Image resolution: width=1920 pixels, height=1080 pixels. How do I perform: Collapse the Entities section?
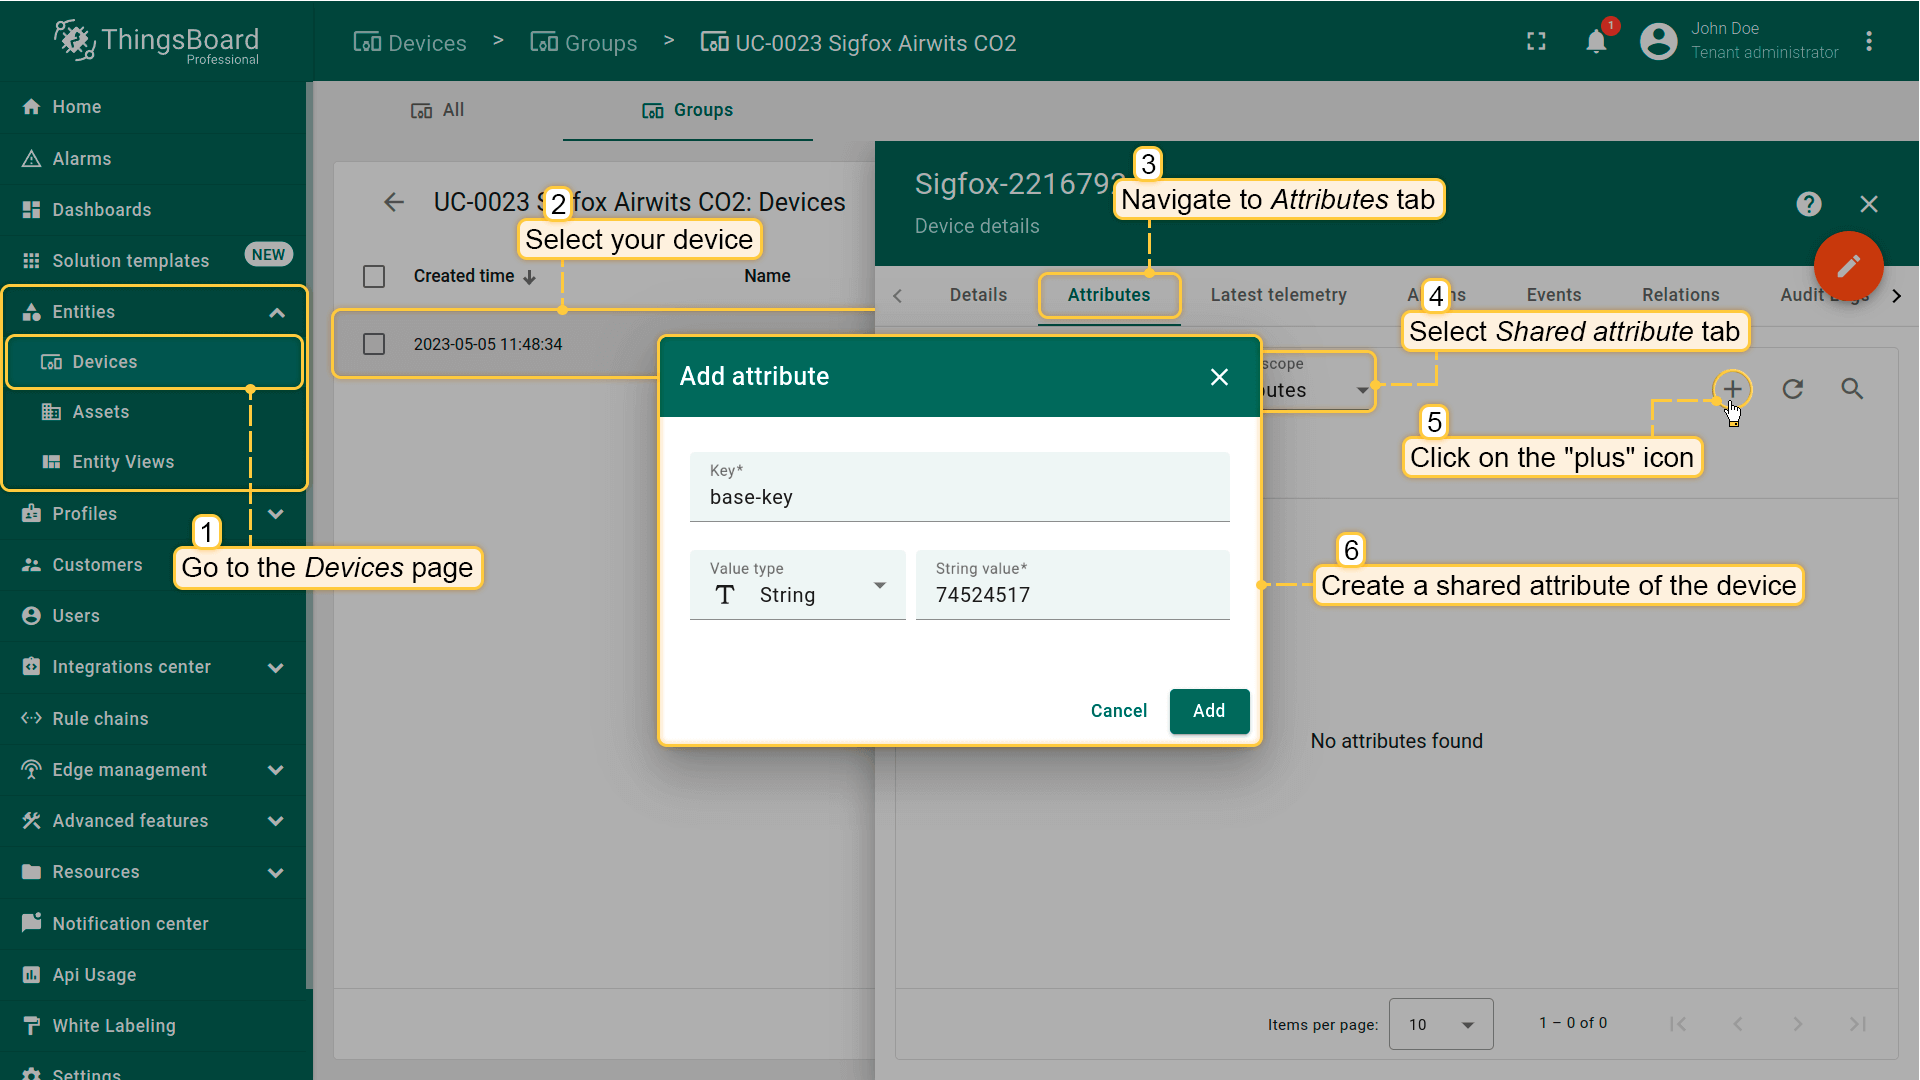coord(276,312)
